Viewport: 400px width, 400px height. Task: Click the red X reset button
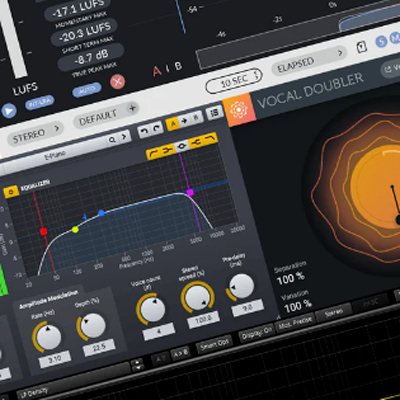[117, 81]
